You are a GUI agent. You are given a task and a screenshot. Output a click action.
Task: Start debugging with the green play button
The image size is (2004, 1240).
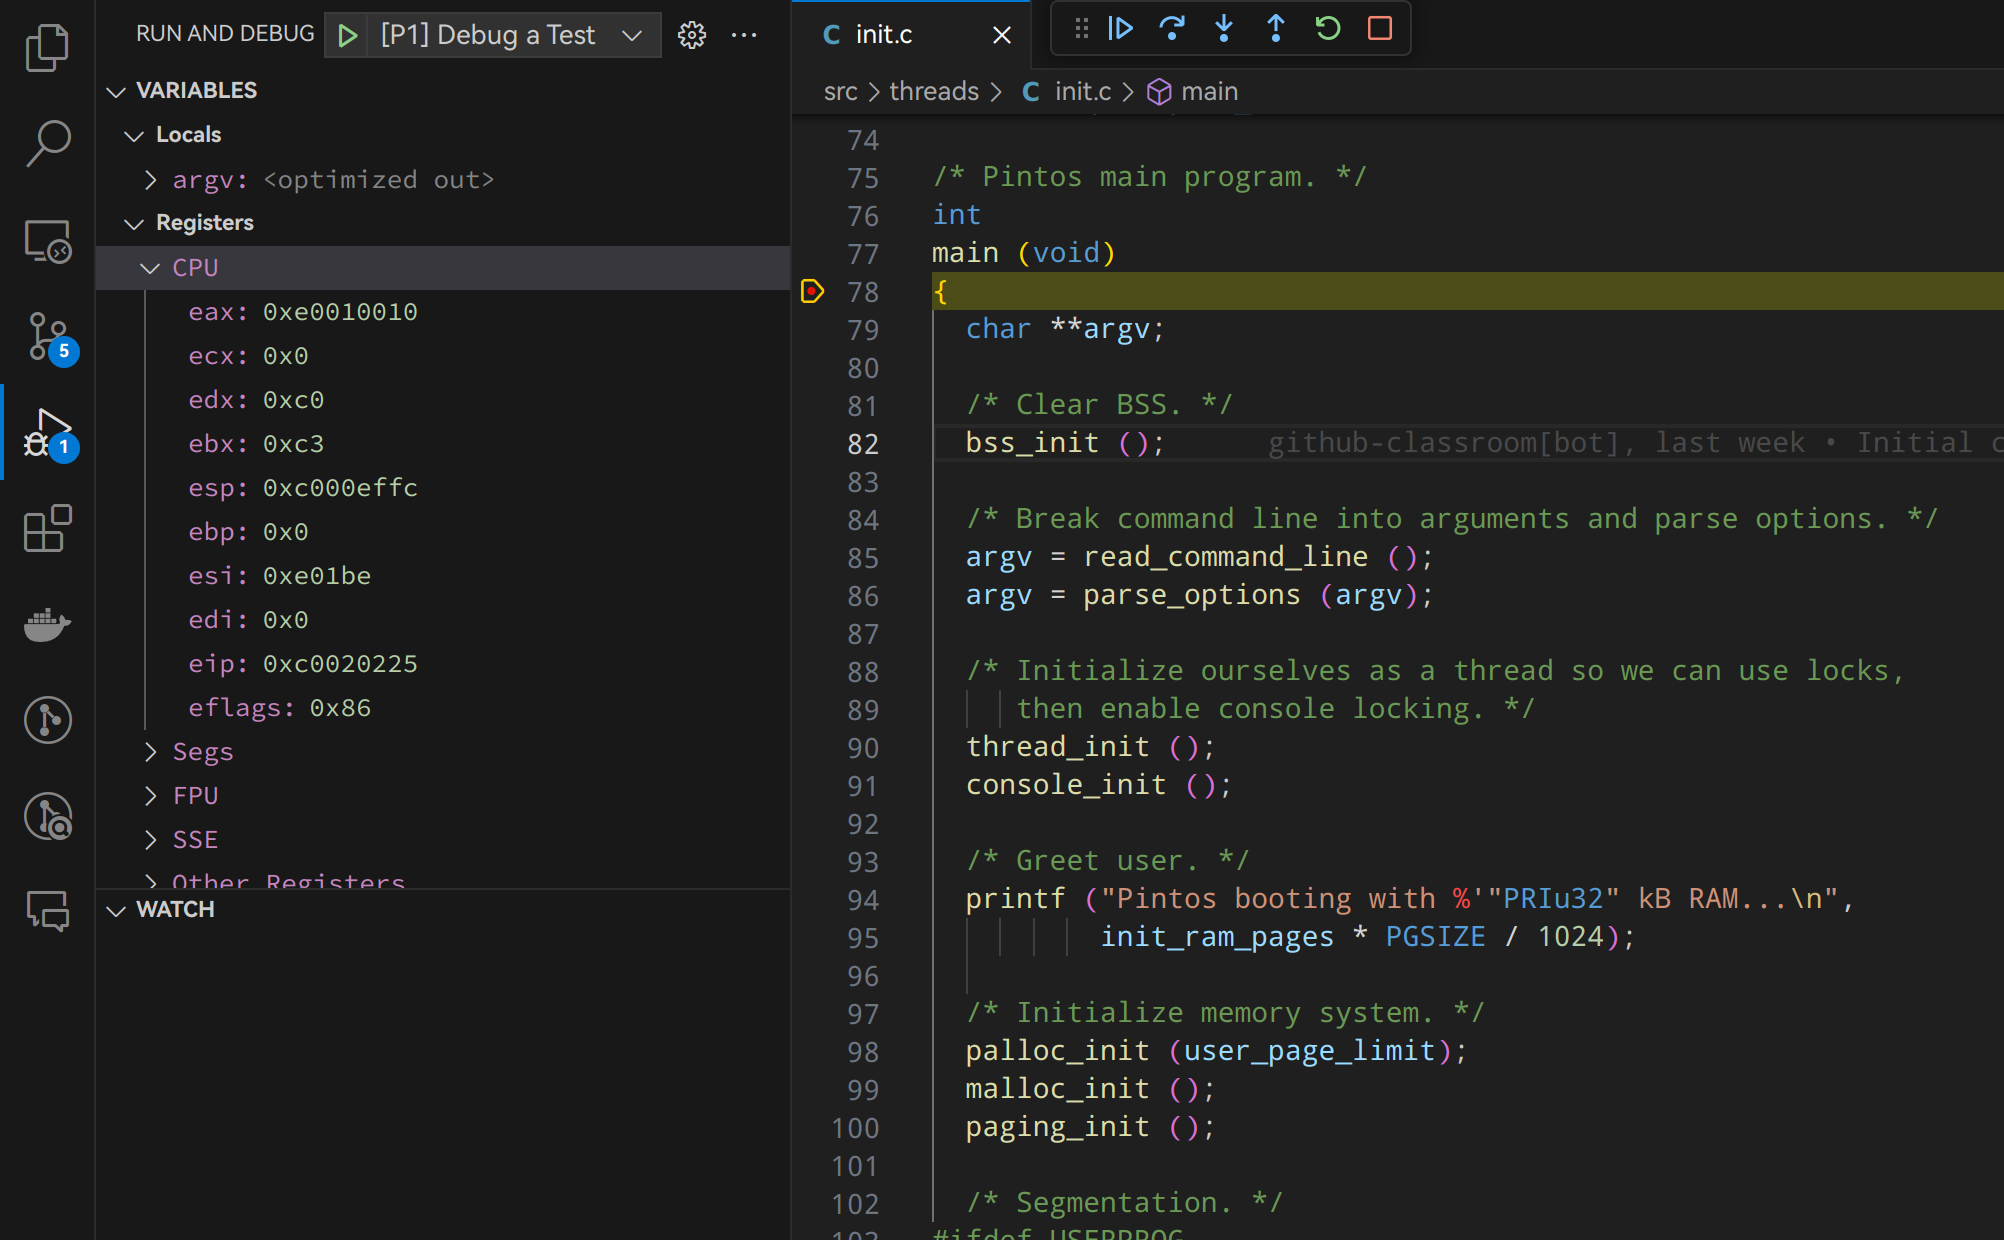[x=347, y=35]
